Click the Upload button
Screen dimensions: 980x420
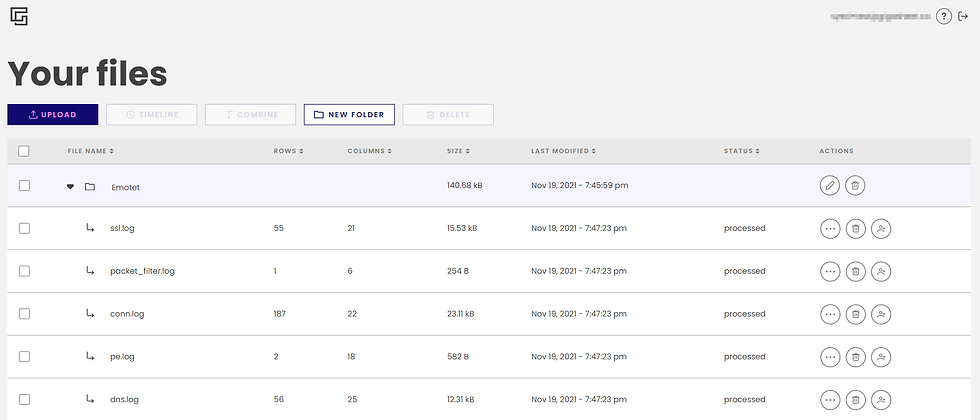52,114
